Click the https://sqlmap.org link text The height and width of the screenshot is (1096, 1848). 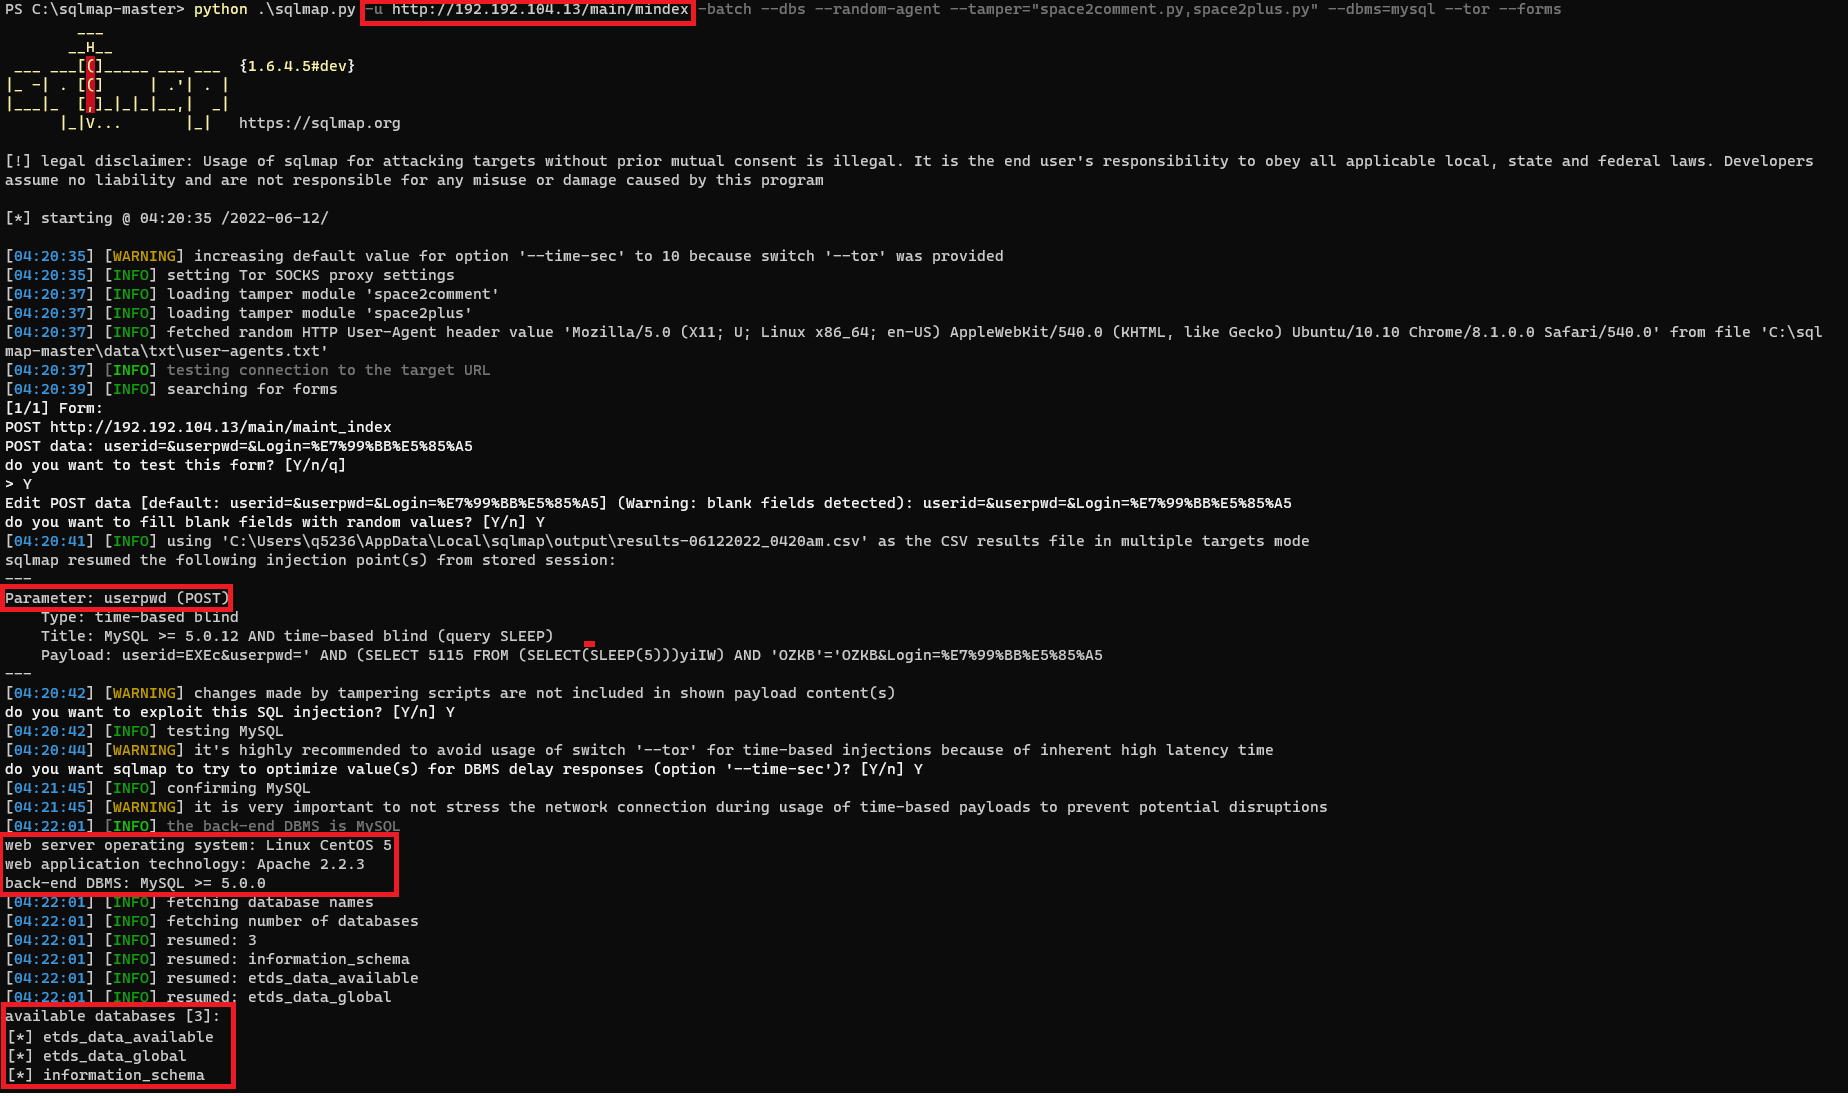click(x=319, y=123)
